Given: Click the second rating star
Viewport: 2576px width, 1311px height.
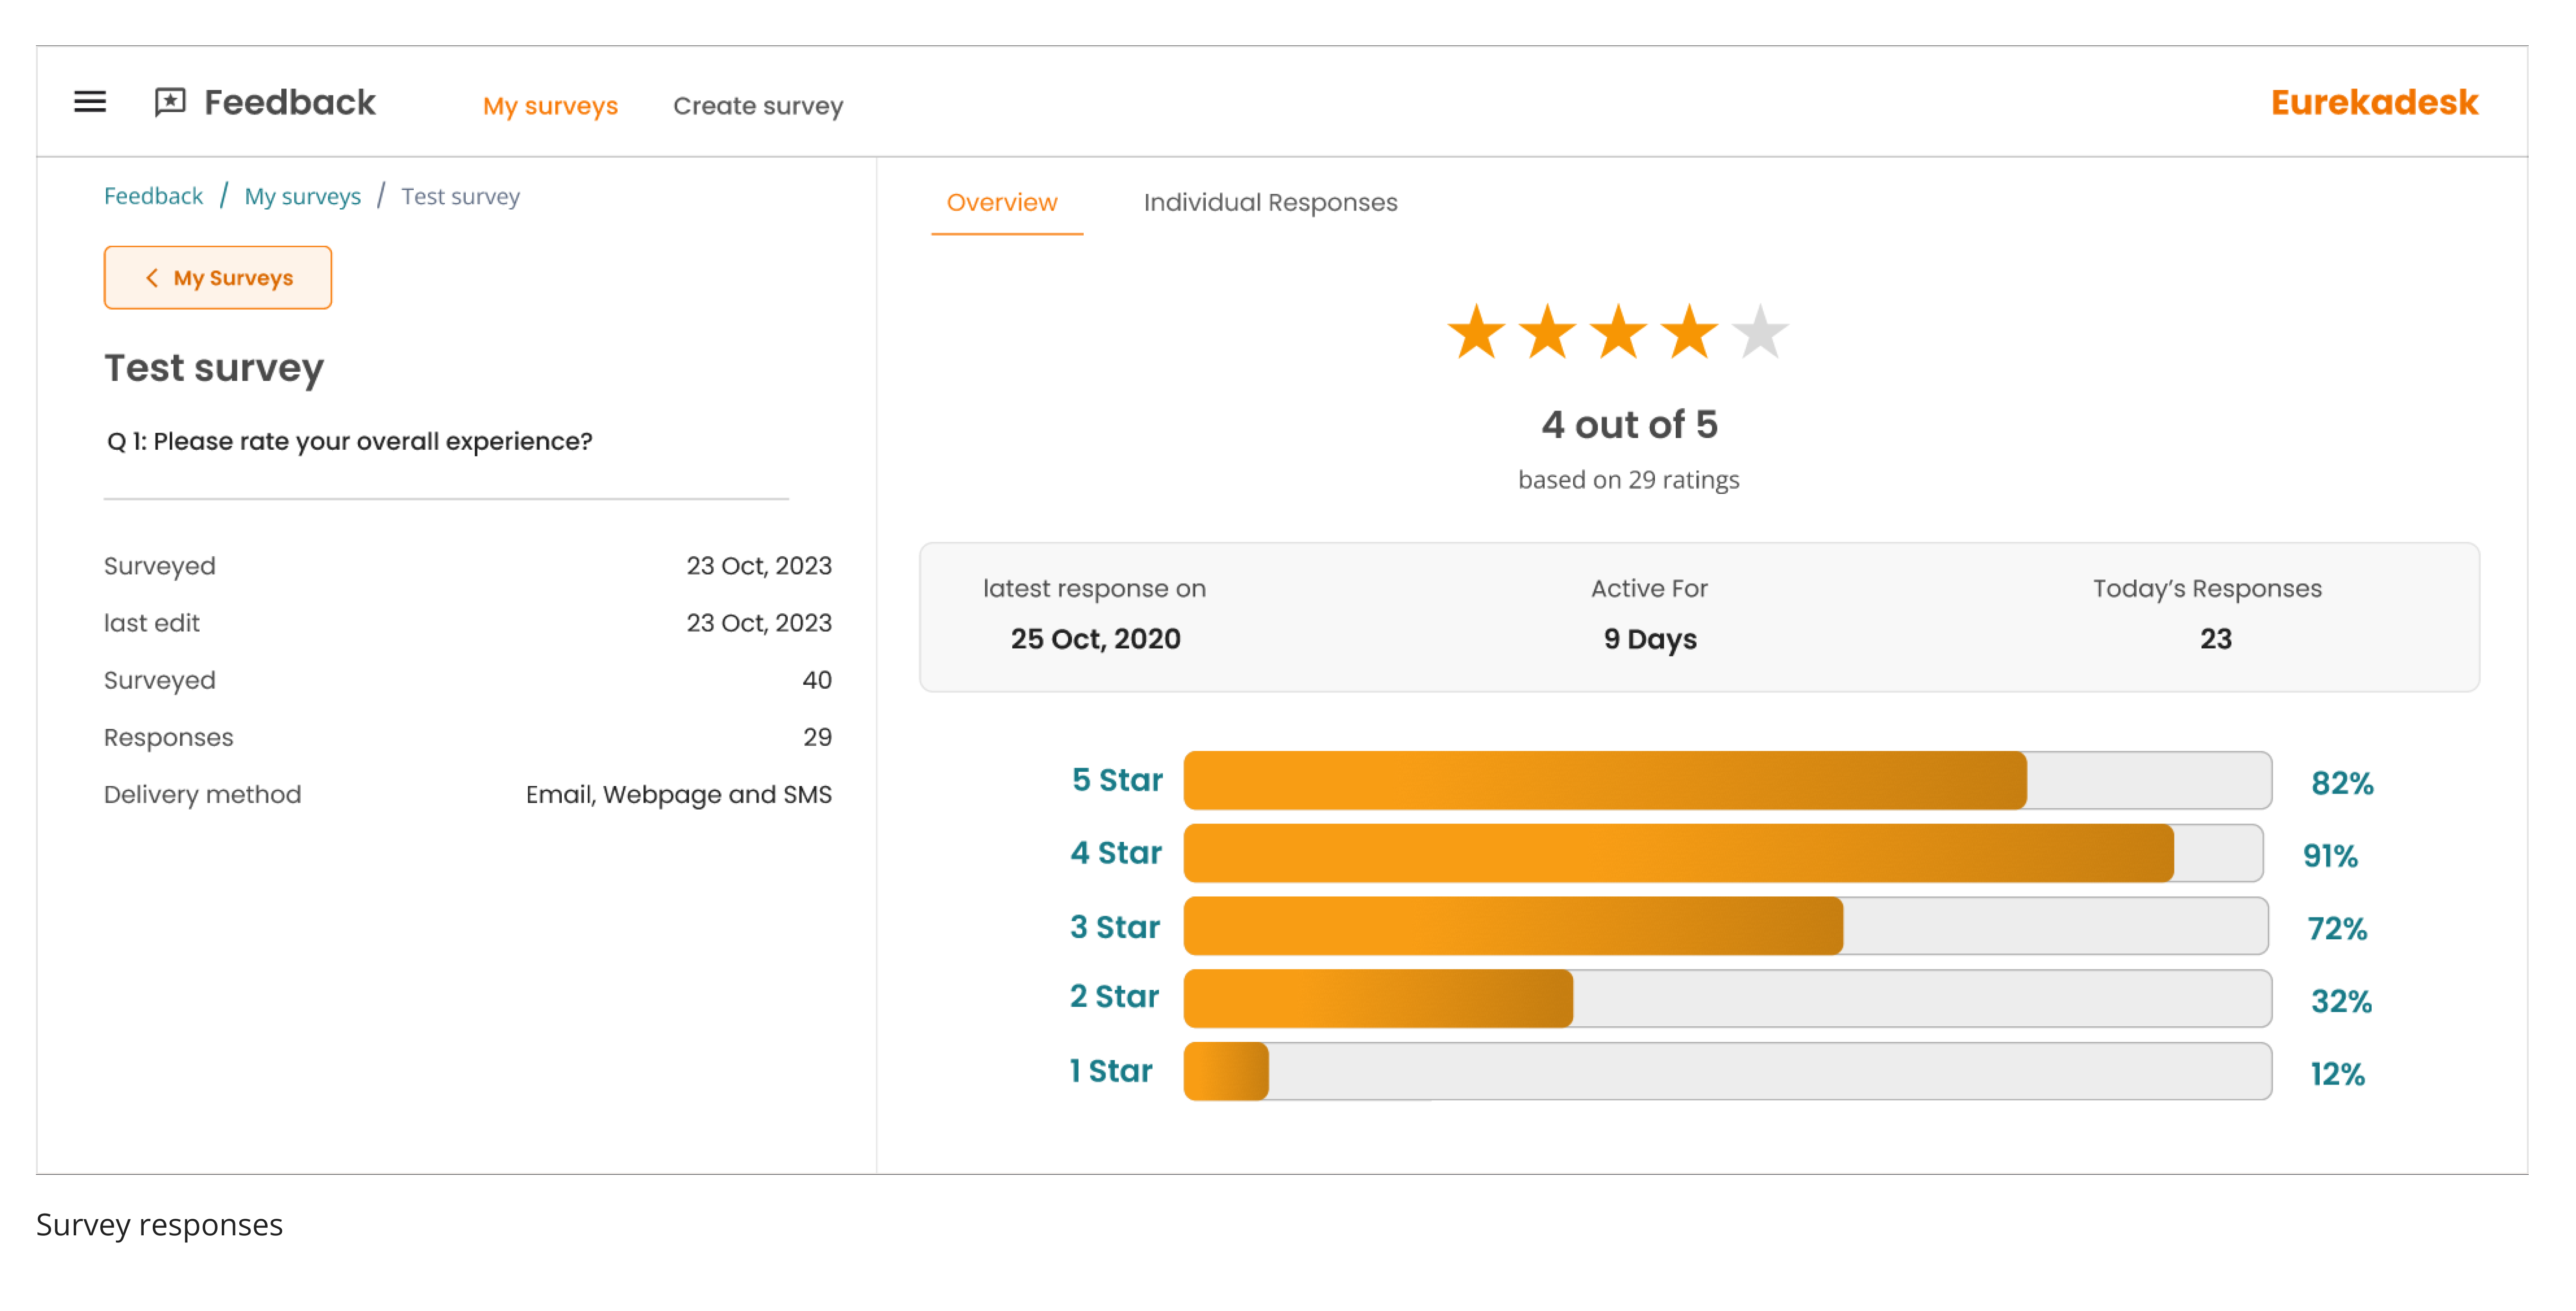Looking at the screenshot, I should click(x=1547, y=332).
